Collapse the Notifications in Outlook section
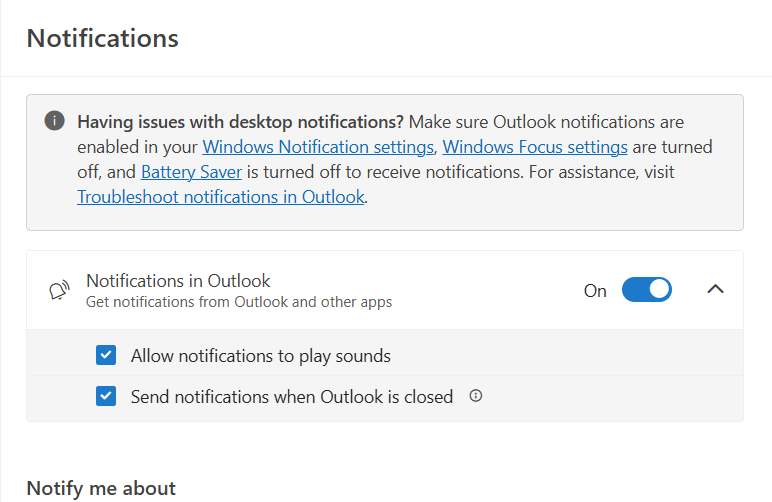The height and width of the screenshot is (502, 772). pyautogui.click(x=715, y=289)
